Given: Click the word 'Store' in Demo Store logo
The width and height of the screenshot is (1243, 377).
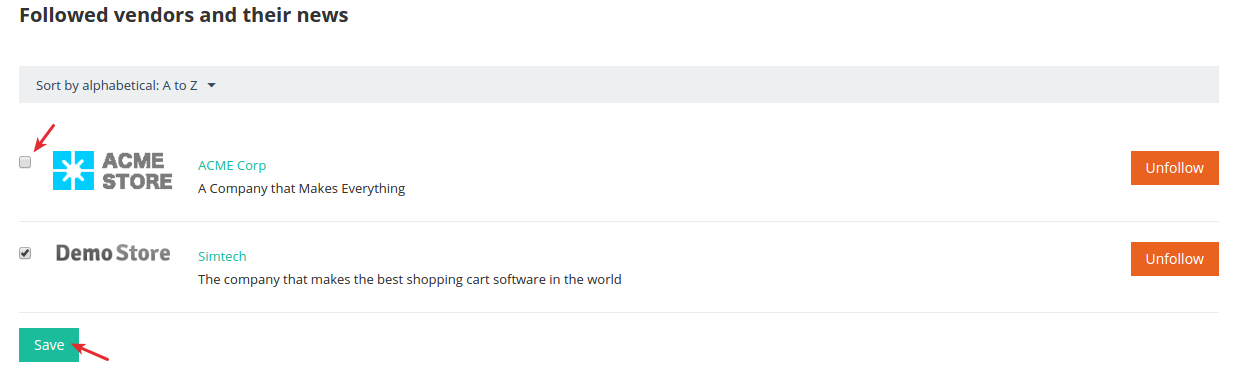Looking at the screenshot, I should click(143, 253).
